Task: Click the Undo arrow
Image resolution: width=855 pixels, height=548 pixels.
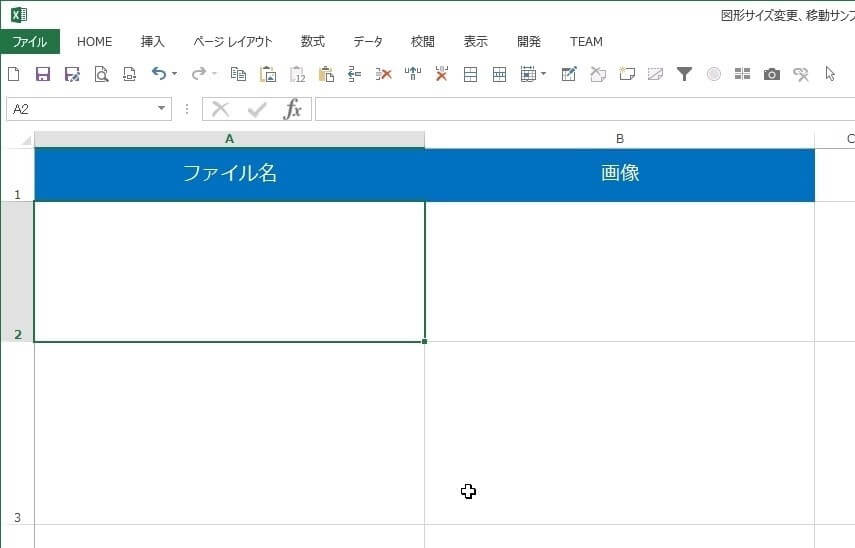Action: (158, 74)
